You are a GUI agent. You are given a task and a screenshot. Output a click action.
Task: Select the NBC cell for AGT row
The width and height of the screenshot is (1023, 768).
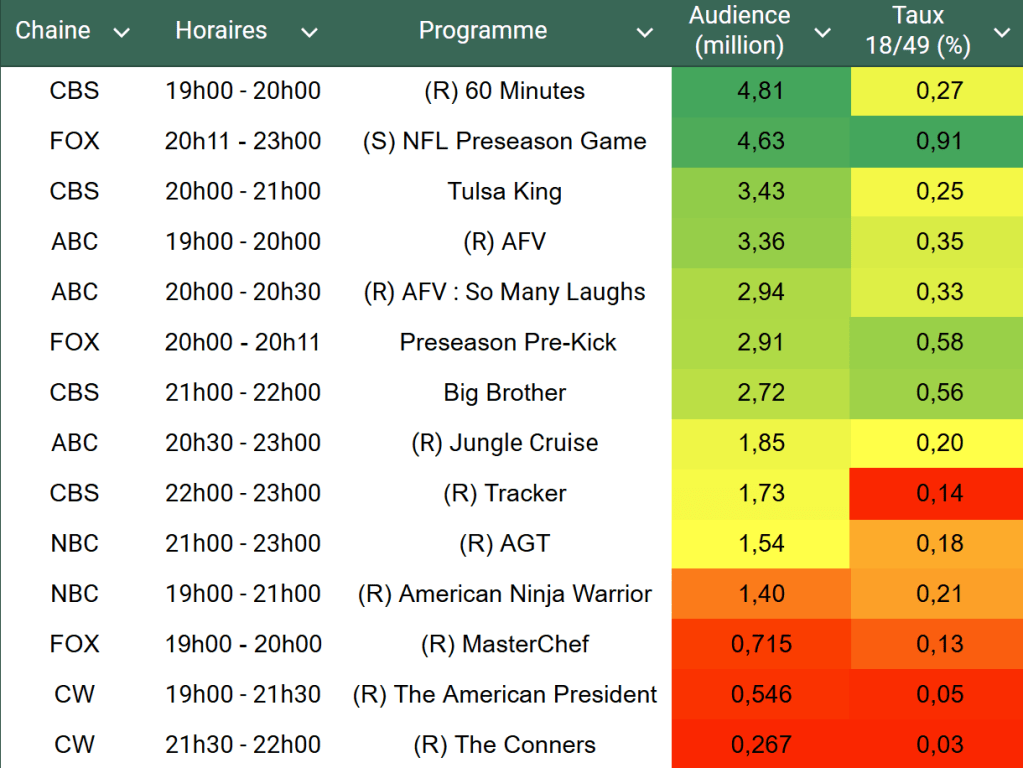tap(75, 544)
